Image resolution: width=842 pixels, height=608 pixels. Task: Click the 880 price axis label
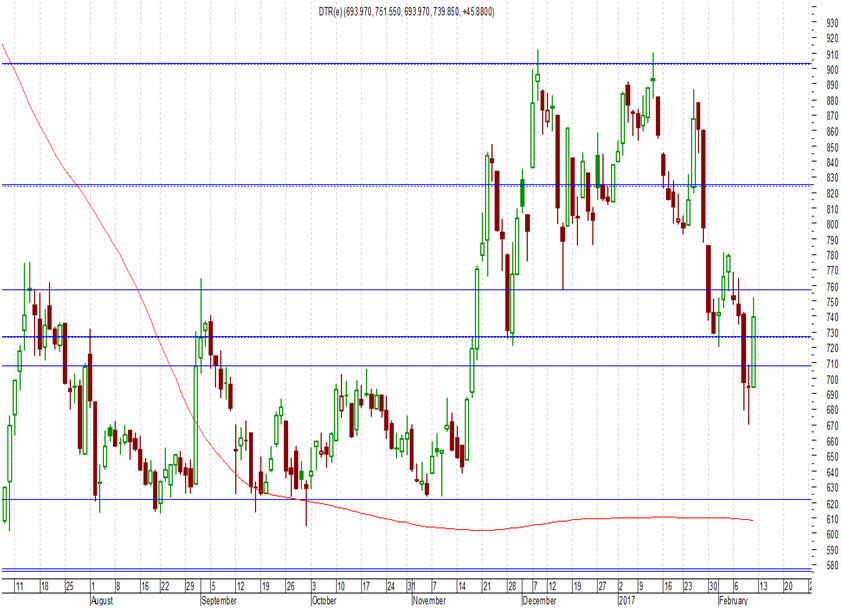pyautogui.click(x=832, y=100)
